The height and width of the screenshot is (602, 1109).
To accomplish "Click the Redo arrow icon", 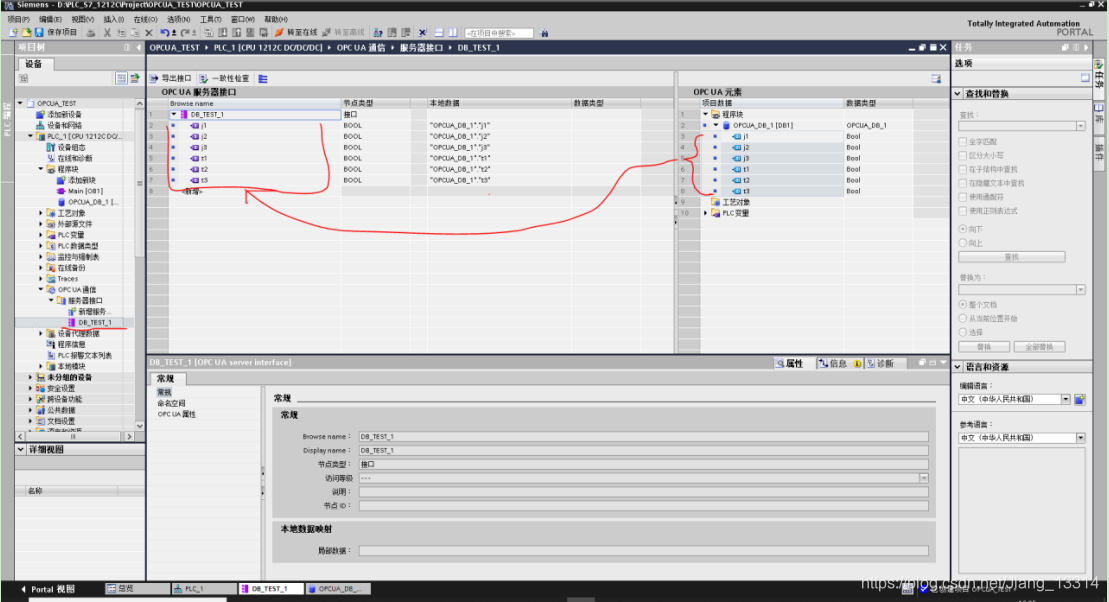I will click(185, 33).
